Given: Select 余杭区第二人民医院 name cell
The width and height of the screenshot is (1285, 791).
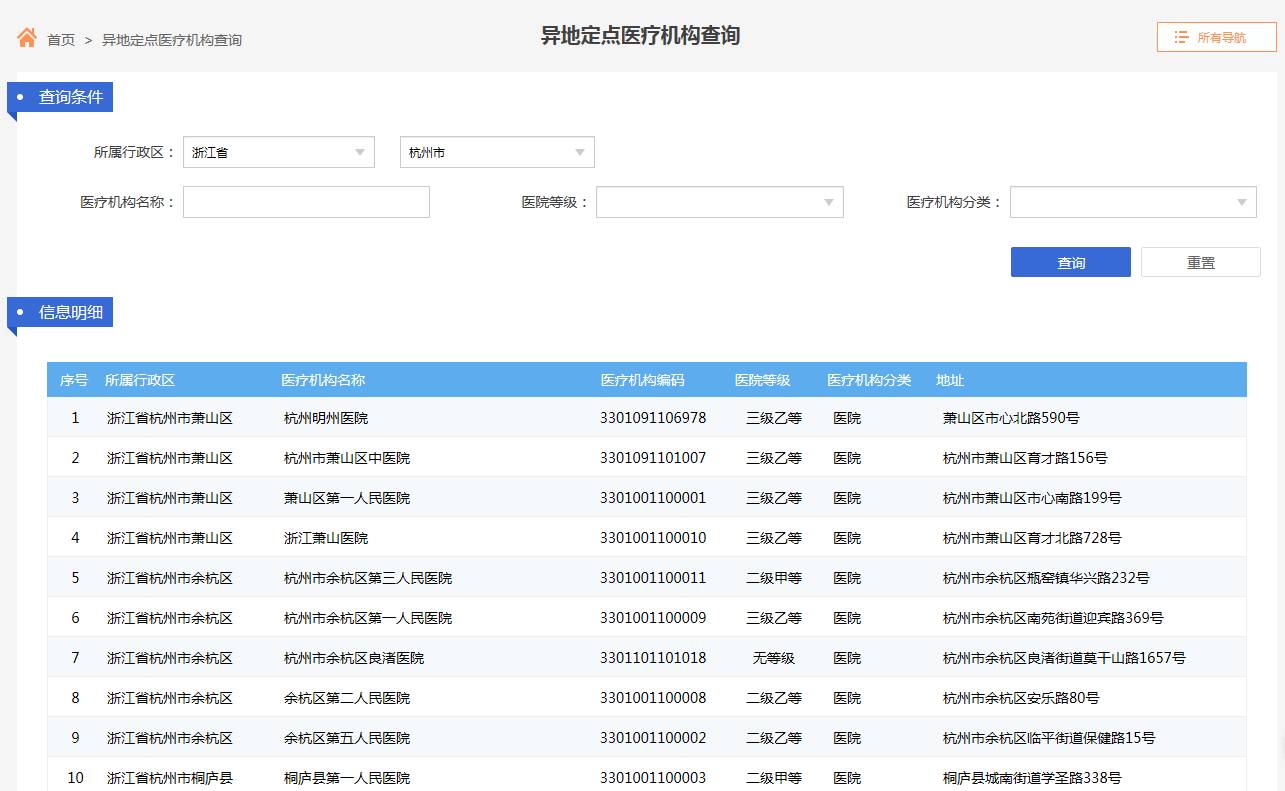Looking at the screenshot, I should tap(347, 698).
